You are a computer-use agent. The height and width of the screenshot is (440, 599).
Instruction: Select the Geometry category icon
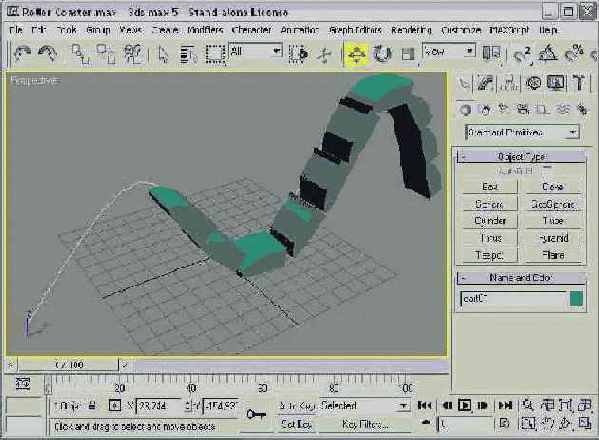(x=465, y=110)
